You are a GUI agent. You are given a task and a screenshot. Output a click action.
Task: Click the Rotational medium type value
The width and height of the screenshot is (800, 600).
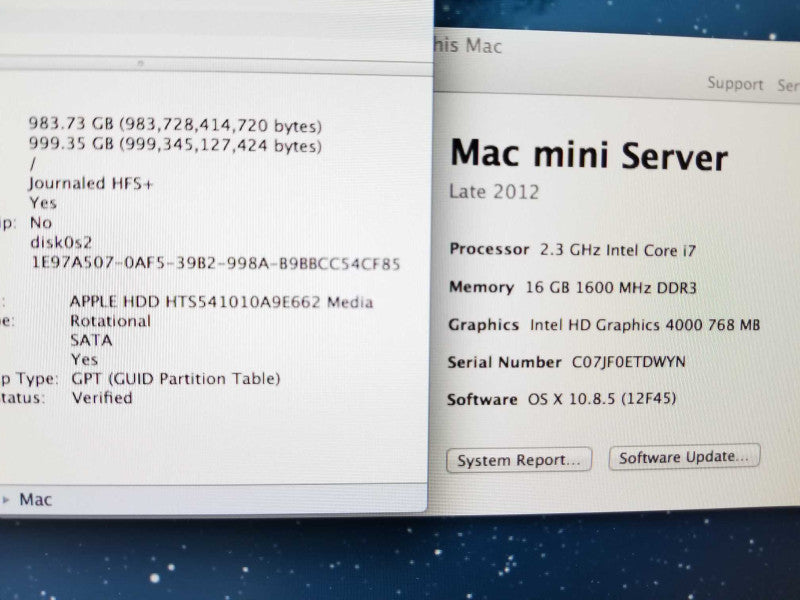click(x=110, y=321)
